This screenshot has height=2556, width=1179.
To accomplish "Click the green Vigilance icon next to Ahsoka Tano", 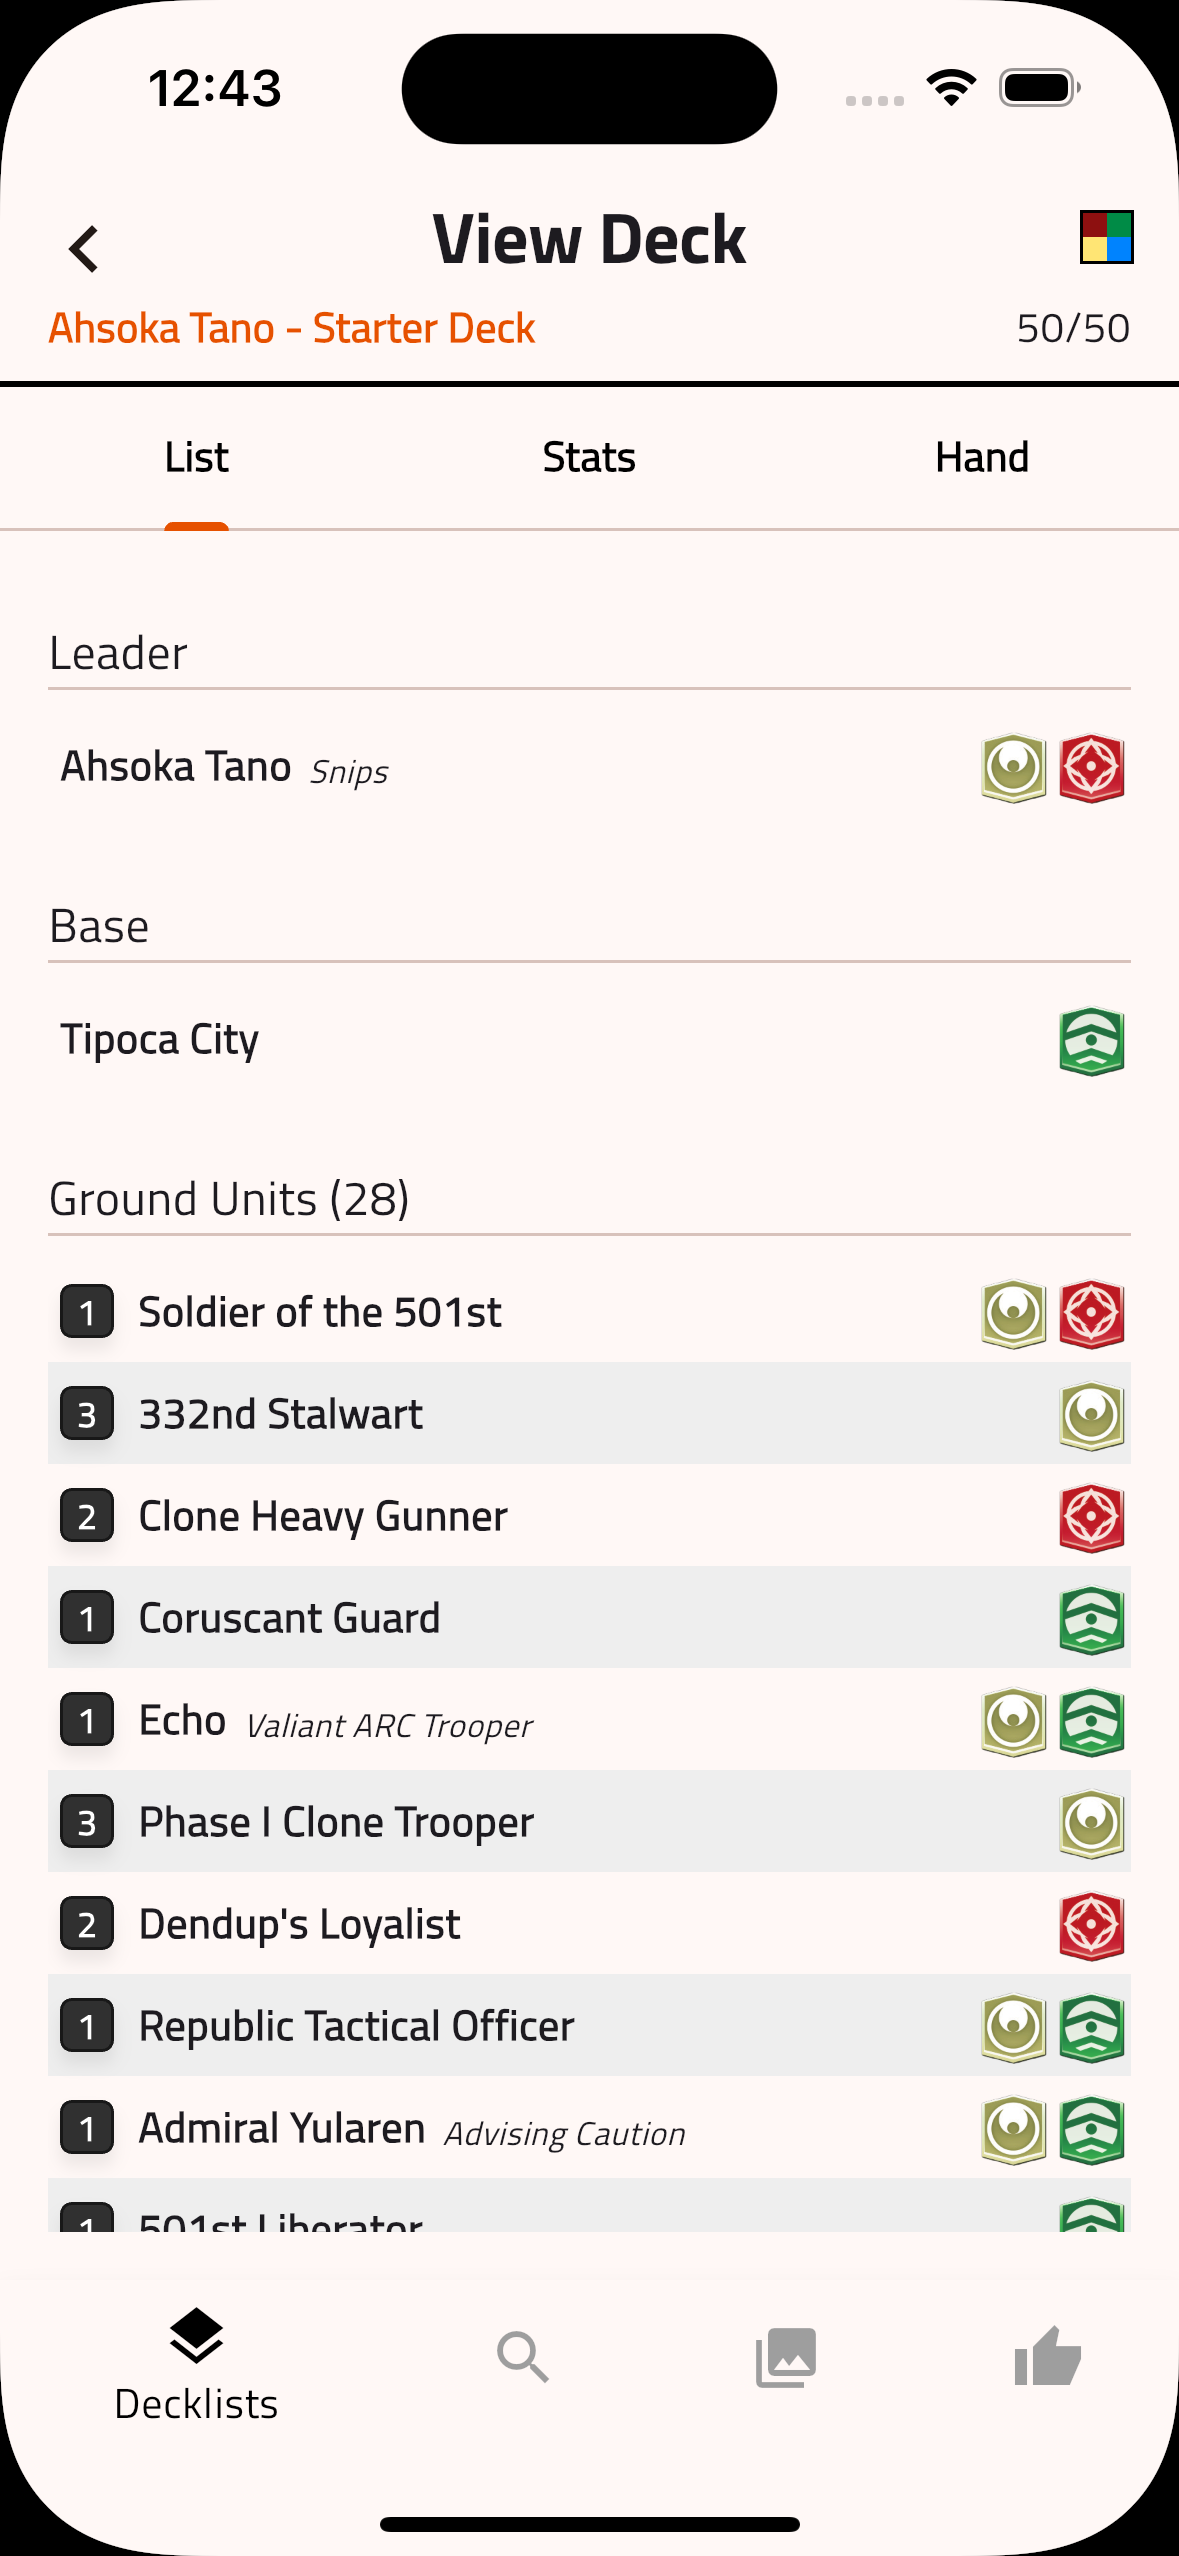I will pyautogui.click(x=1013, y=765).
